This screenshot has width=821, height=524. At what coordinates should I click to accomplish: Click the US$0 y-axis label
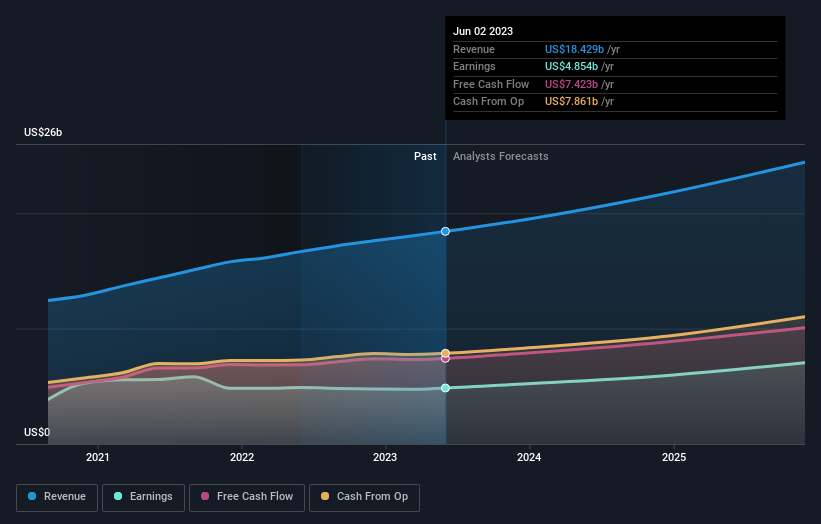[x=37, y=432]
